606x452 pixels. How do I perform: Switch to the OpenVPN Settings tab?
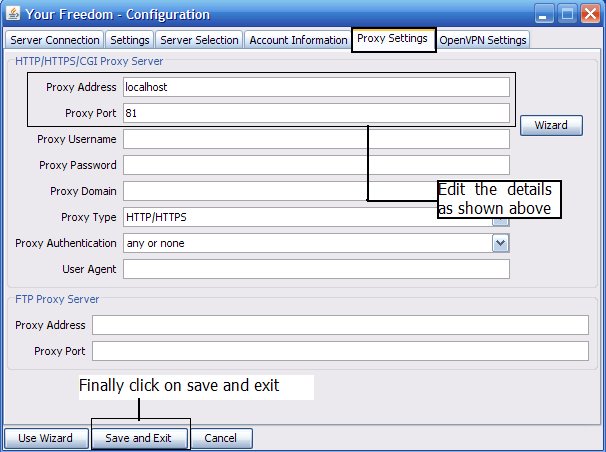tap(483, 40)
